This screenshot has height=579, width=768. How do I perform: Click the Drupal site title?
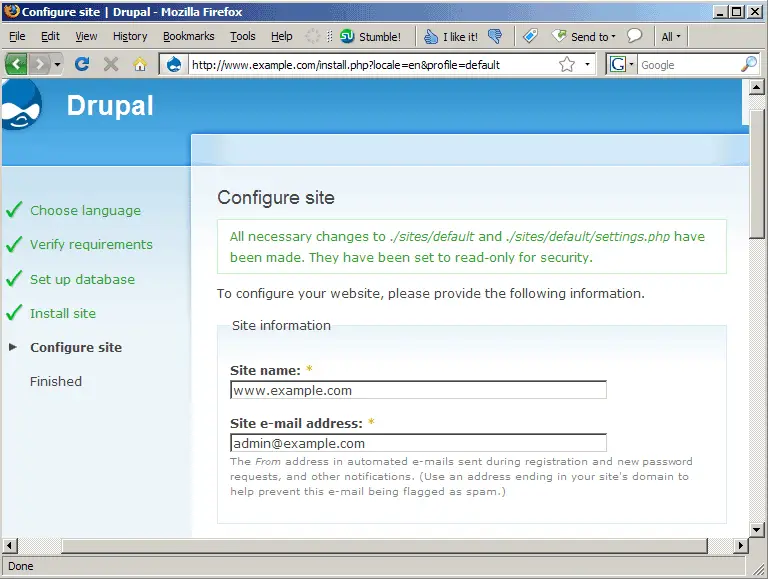tap(110, 105)
